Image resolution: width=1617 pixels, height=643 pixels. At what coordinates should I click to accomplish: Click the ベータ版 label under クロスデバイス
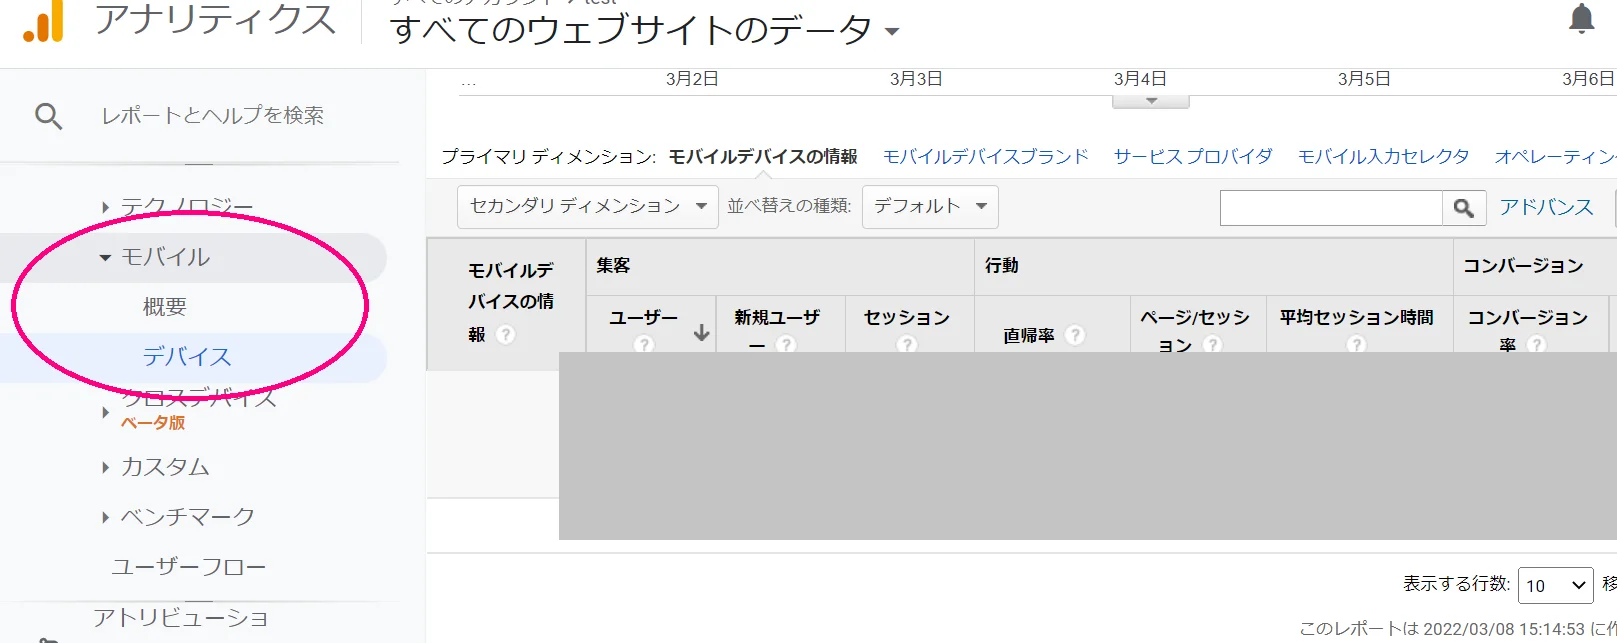pos(153,423)
